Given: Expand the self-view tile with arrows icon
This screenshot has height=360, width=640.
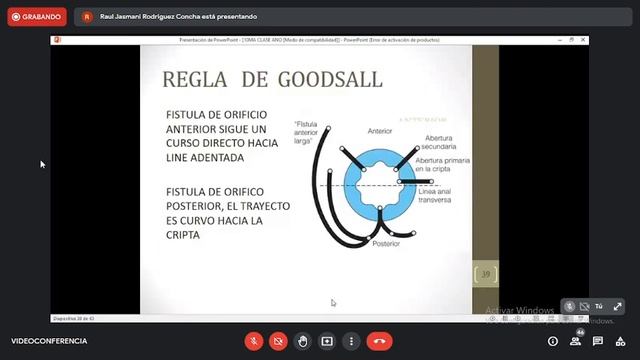Looking at the screenshot, I should 617,307.
